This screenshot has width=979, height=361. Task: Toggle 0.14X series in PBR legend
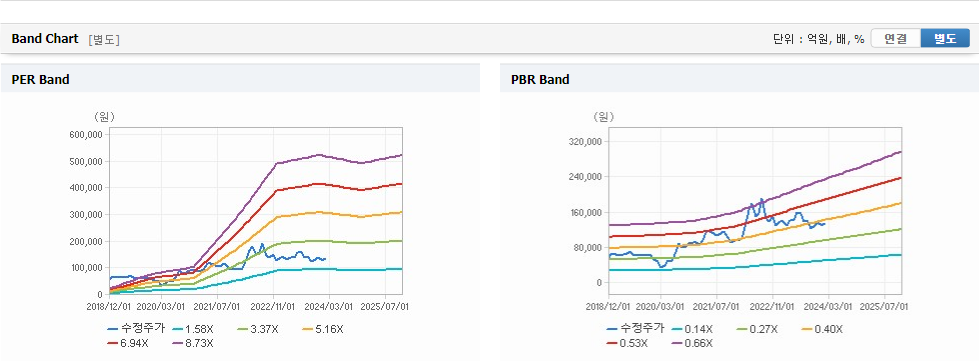pyautogui.click(x=691, y=329)
